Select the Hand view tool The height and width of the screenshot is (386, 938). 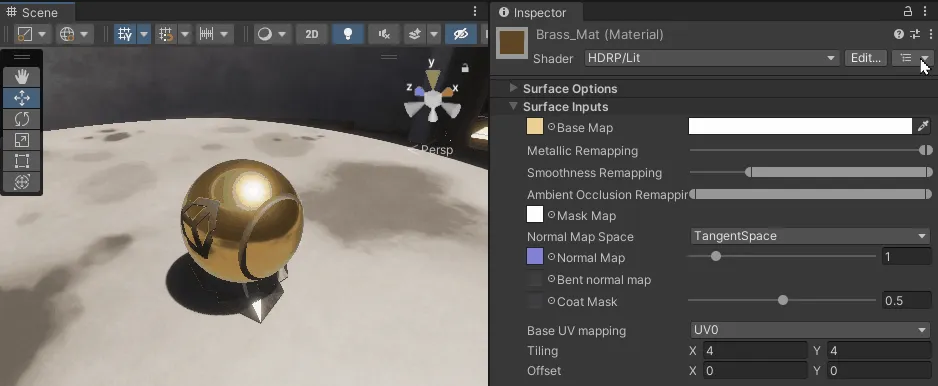pyautogui.click(x=22, y=77)
